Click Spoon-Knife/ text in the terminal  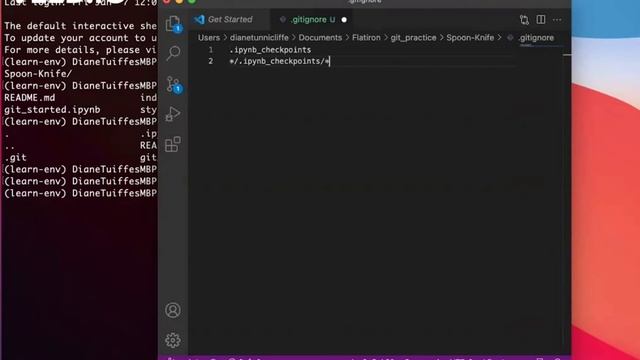(x=38, y=74)
